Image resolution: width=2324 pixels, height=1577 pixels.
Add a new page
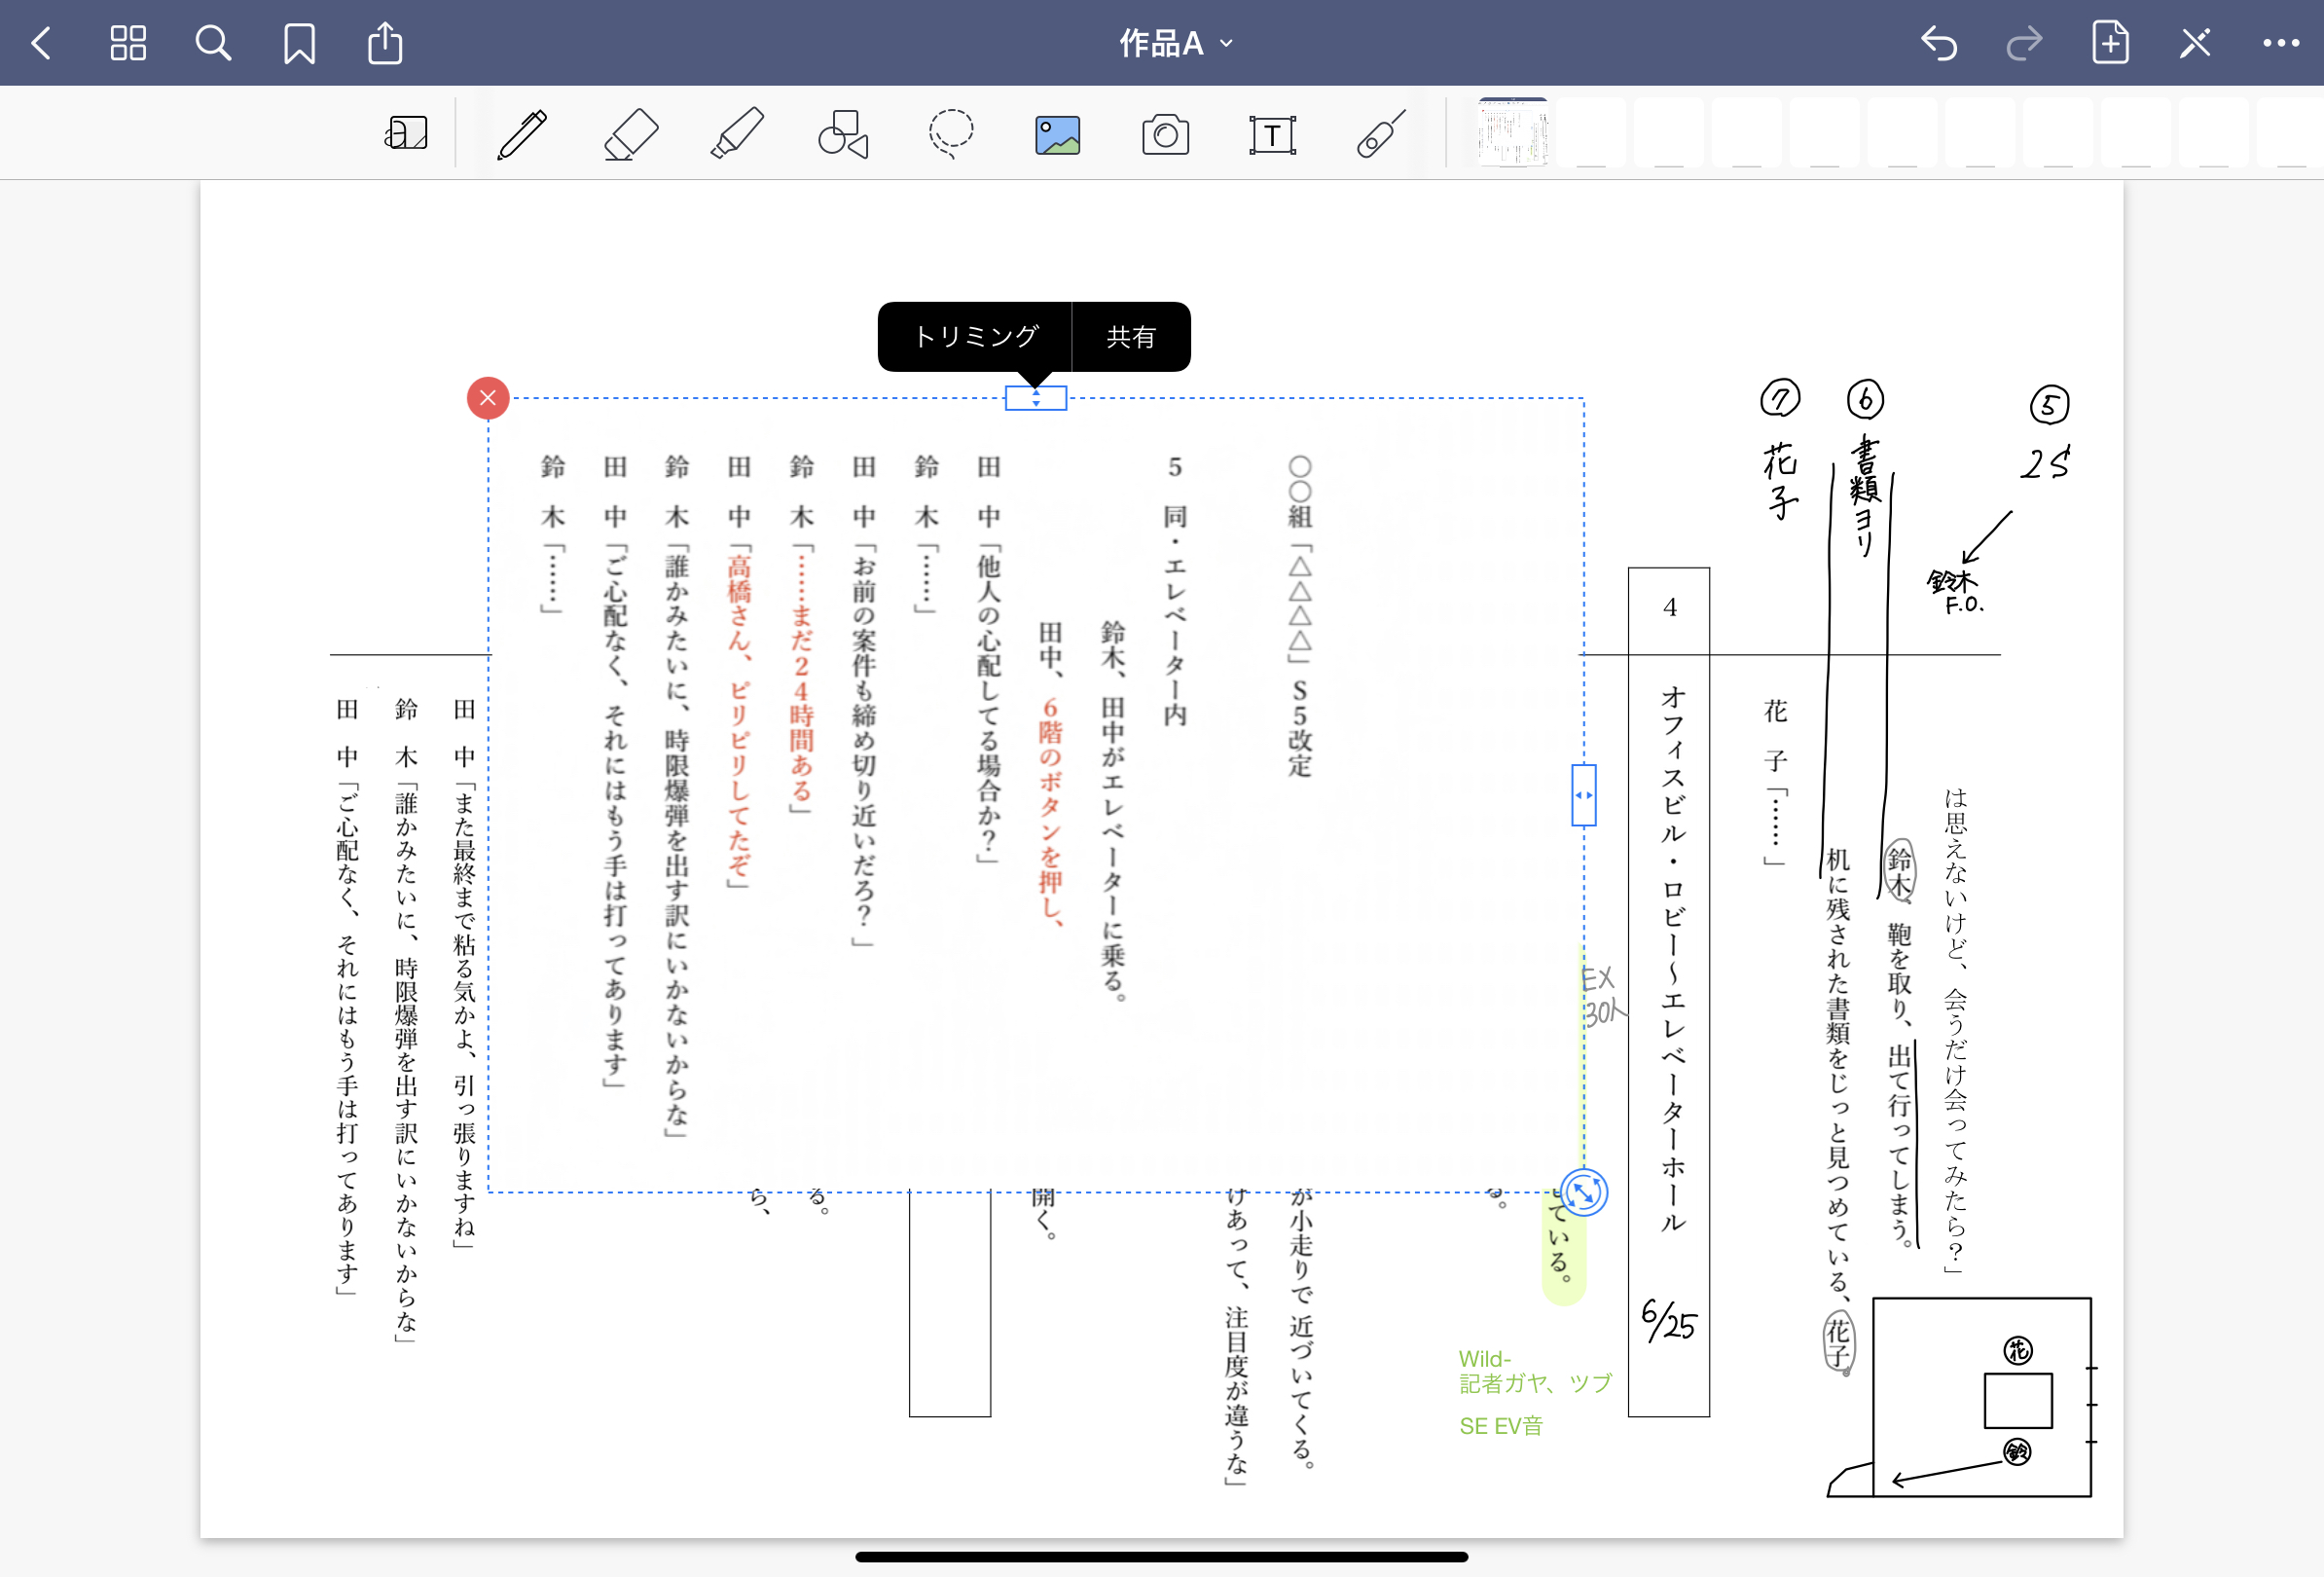point(2110,43)
